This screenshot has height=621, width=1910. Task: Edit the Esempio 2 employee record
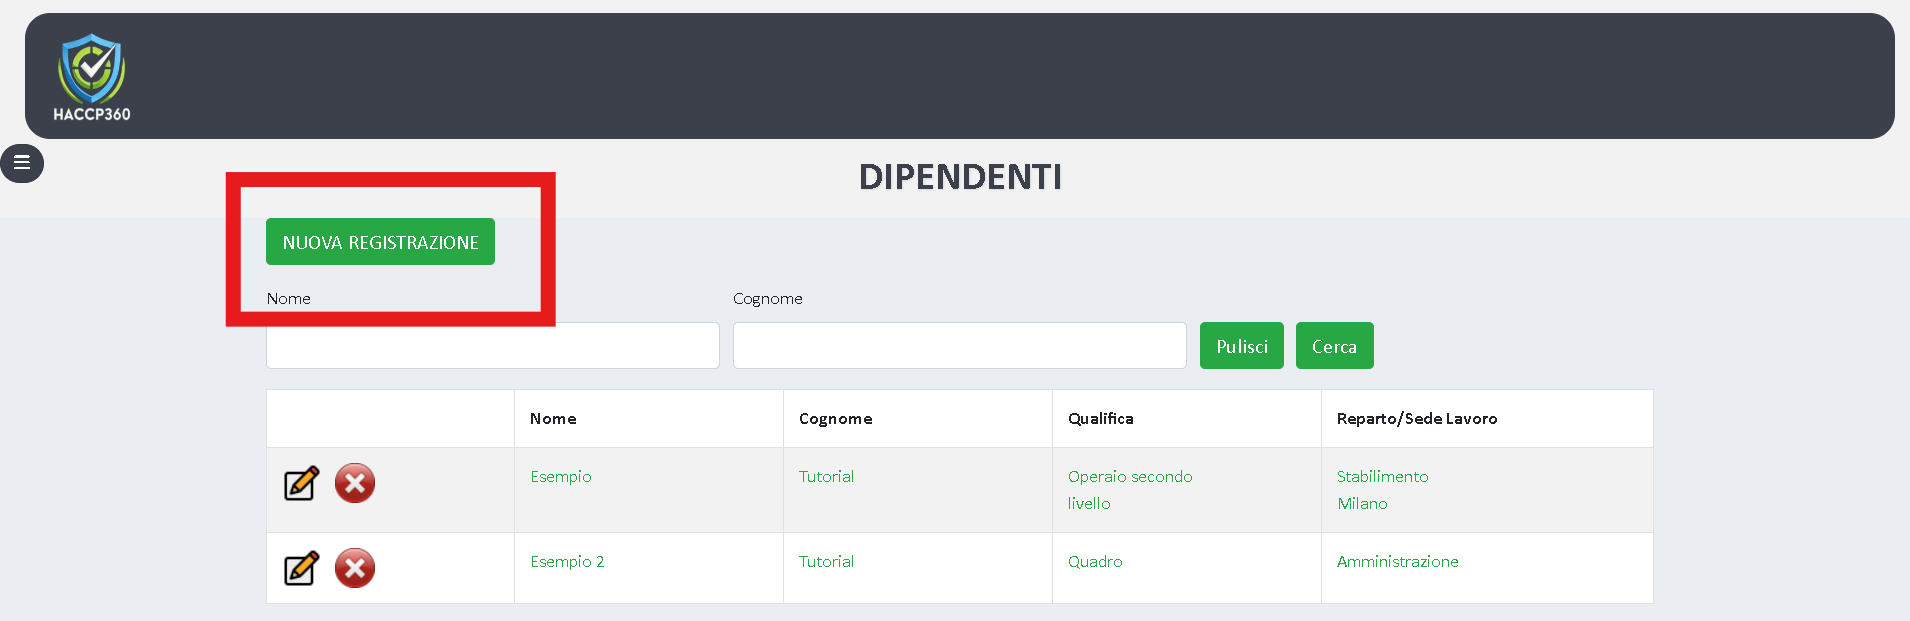tap(301, 569)
